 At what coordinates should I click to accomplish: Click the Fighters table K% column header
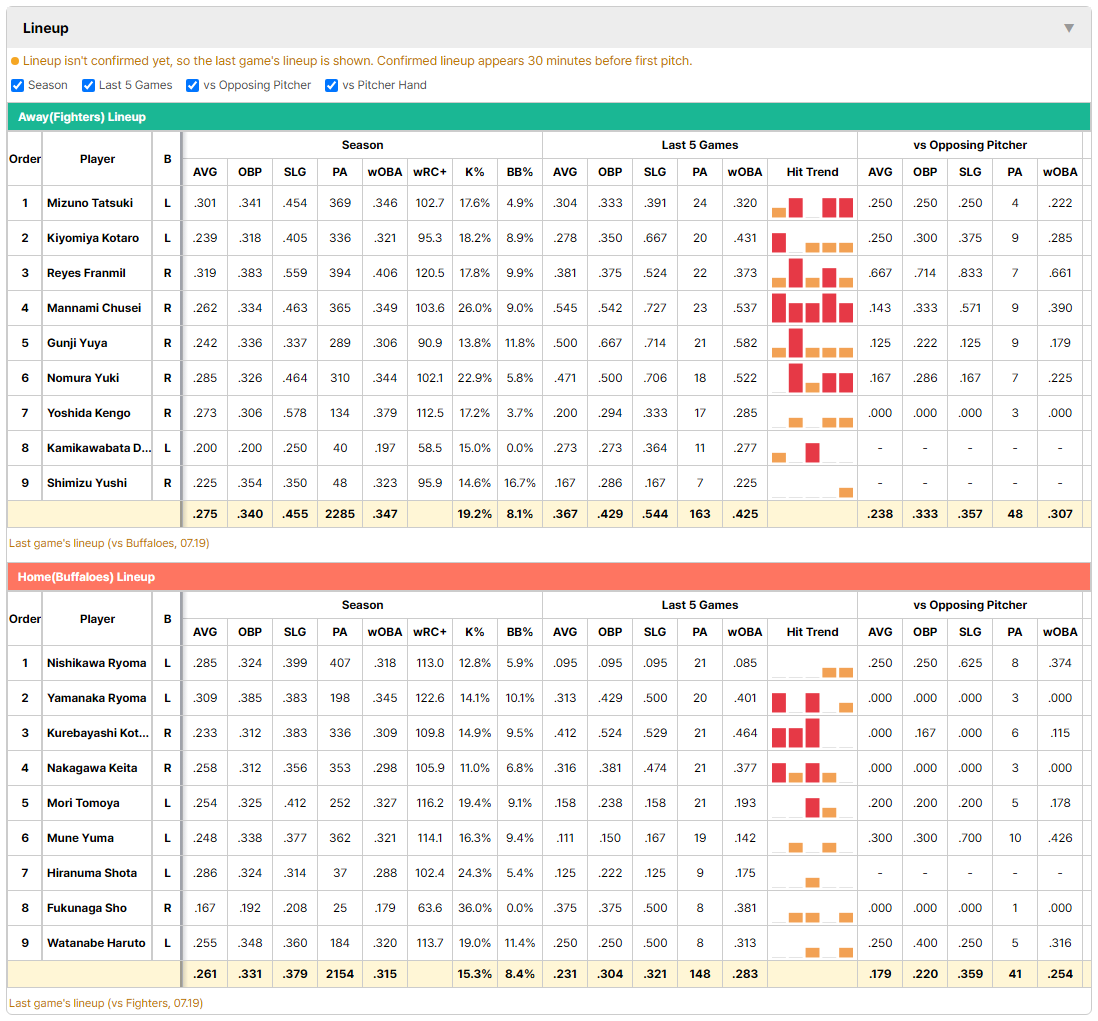click(475, 172)
